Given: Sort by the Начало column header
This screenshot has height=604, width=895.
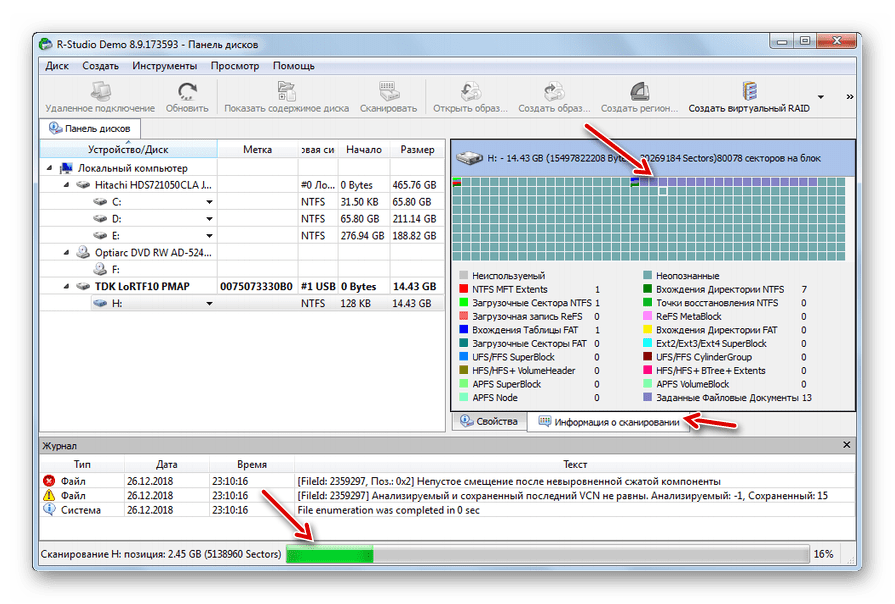Looking at the screenshot, I should point(364,150).
